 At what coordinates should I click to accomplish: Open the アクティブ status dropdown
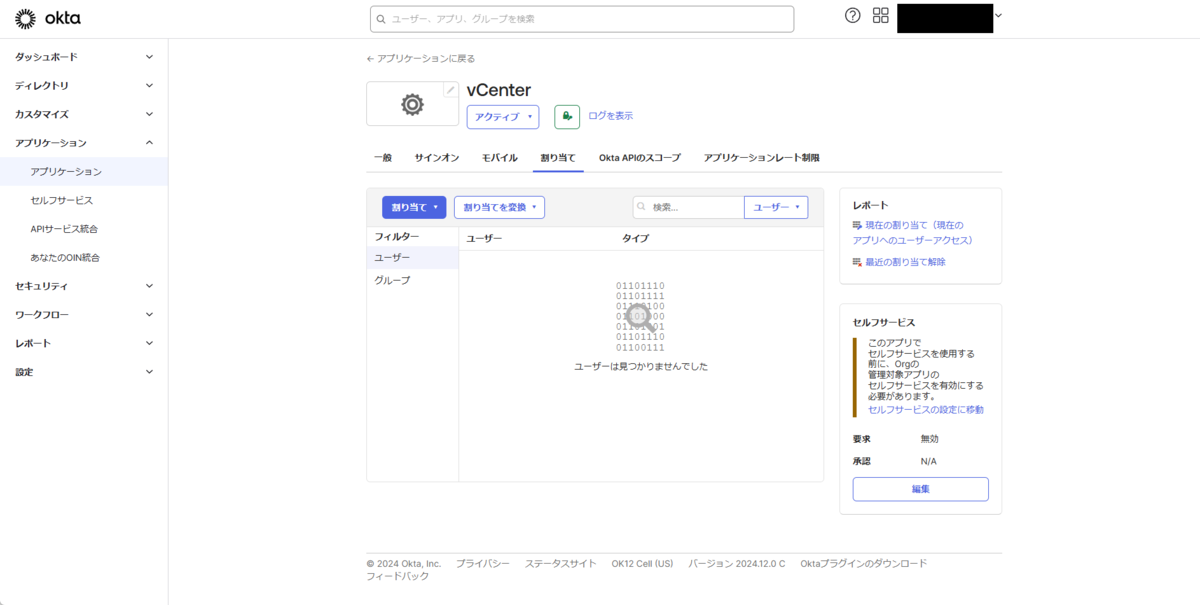pos(503,117)
